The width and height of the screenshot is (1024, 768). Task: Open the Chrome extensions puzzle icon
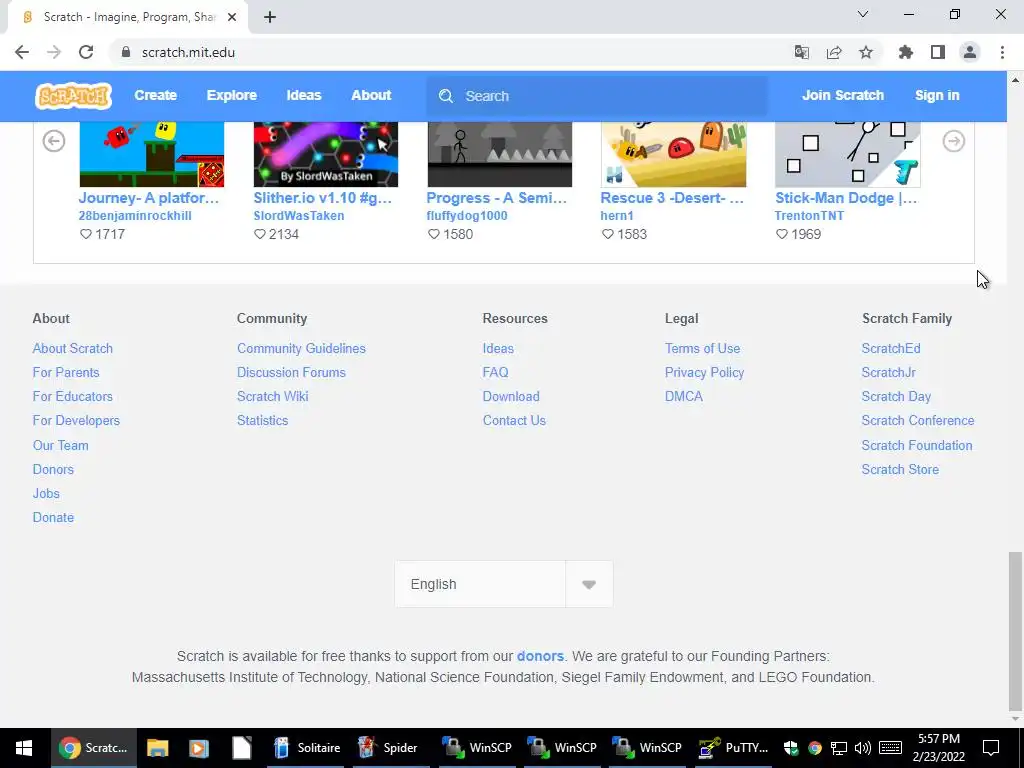click(906, 52)
